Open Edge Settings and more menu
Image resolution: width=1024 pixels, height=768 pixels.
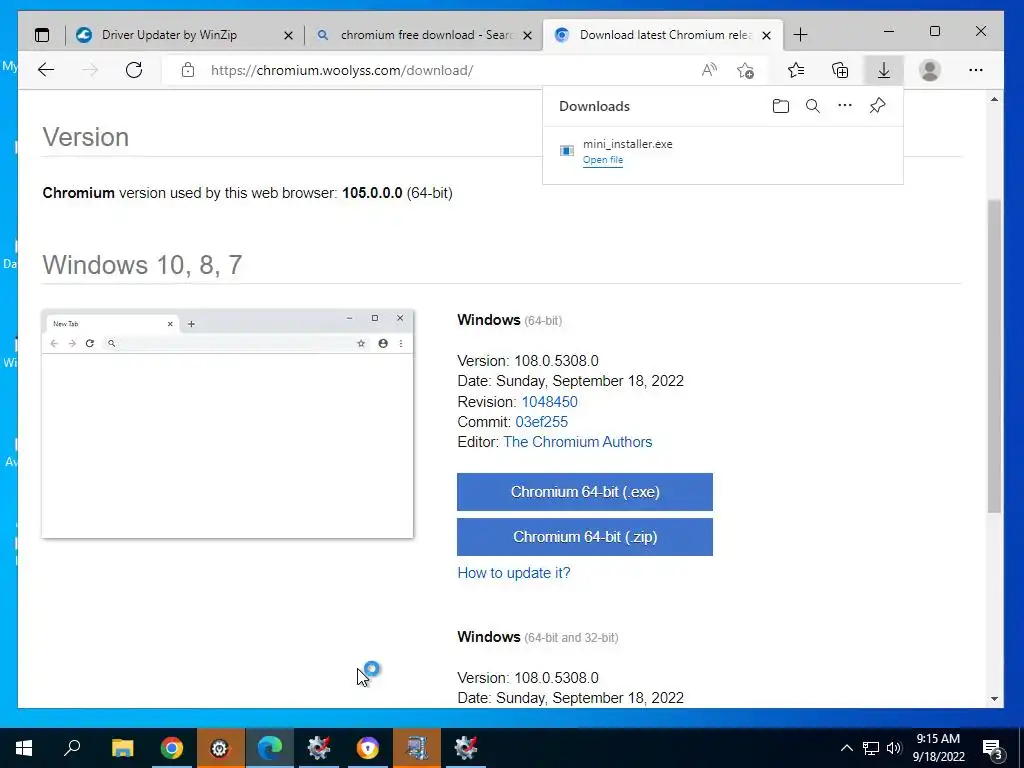pyautogui.click(x=976, y=70)
